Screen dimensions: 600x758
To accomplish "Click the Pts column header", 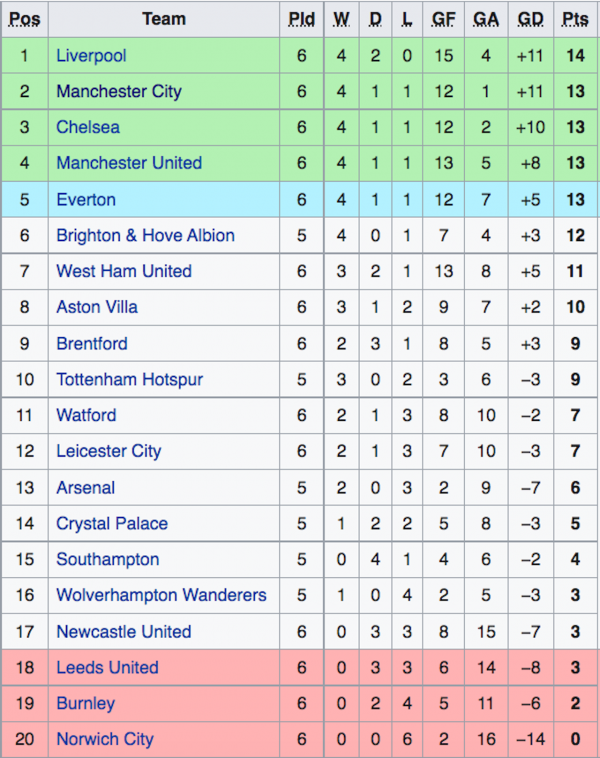I will 575,19.
